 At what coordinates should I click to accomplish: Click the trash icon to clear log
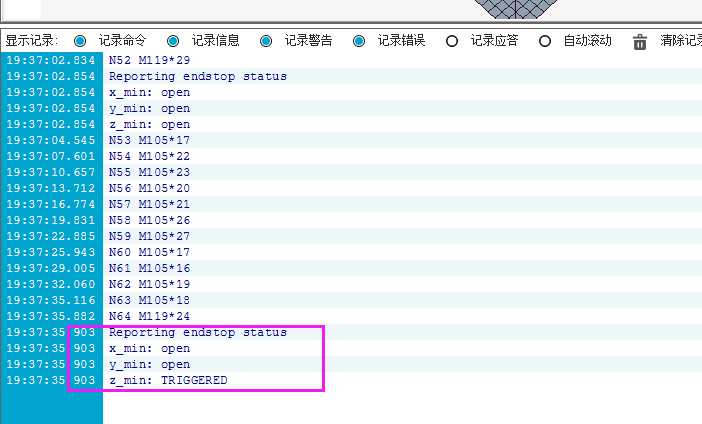pyautogui.click(x=640, y=41)
